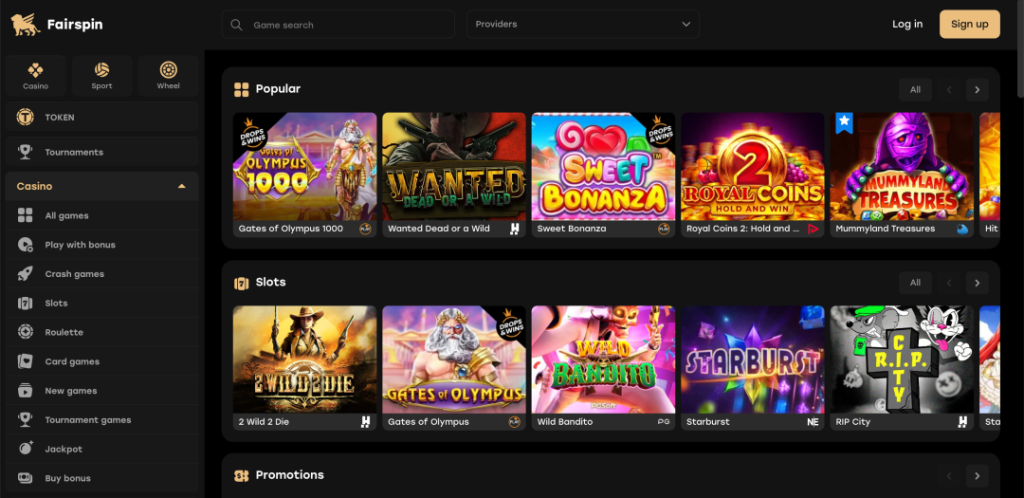This screenshot has width=1024, height=498.
Task: Click the New games icon
Action: coord(25,390)
